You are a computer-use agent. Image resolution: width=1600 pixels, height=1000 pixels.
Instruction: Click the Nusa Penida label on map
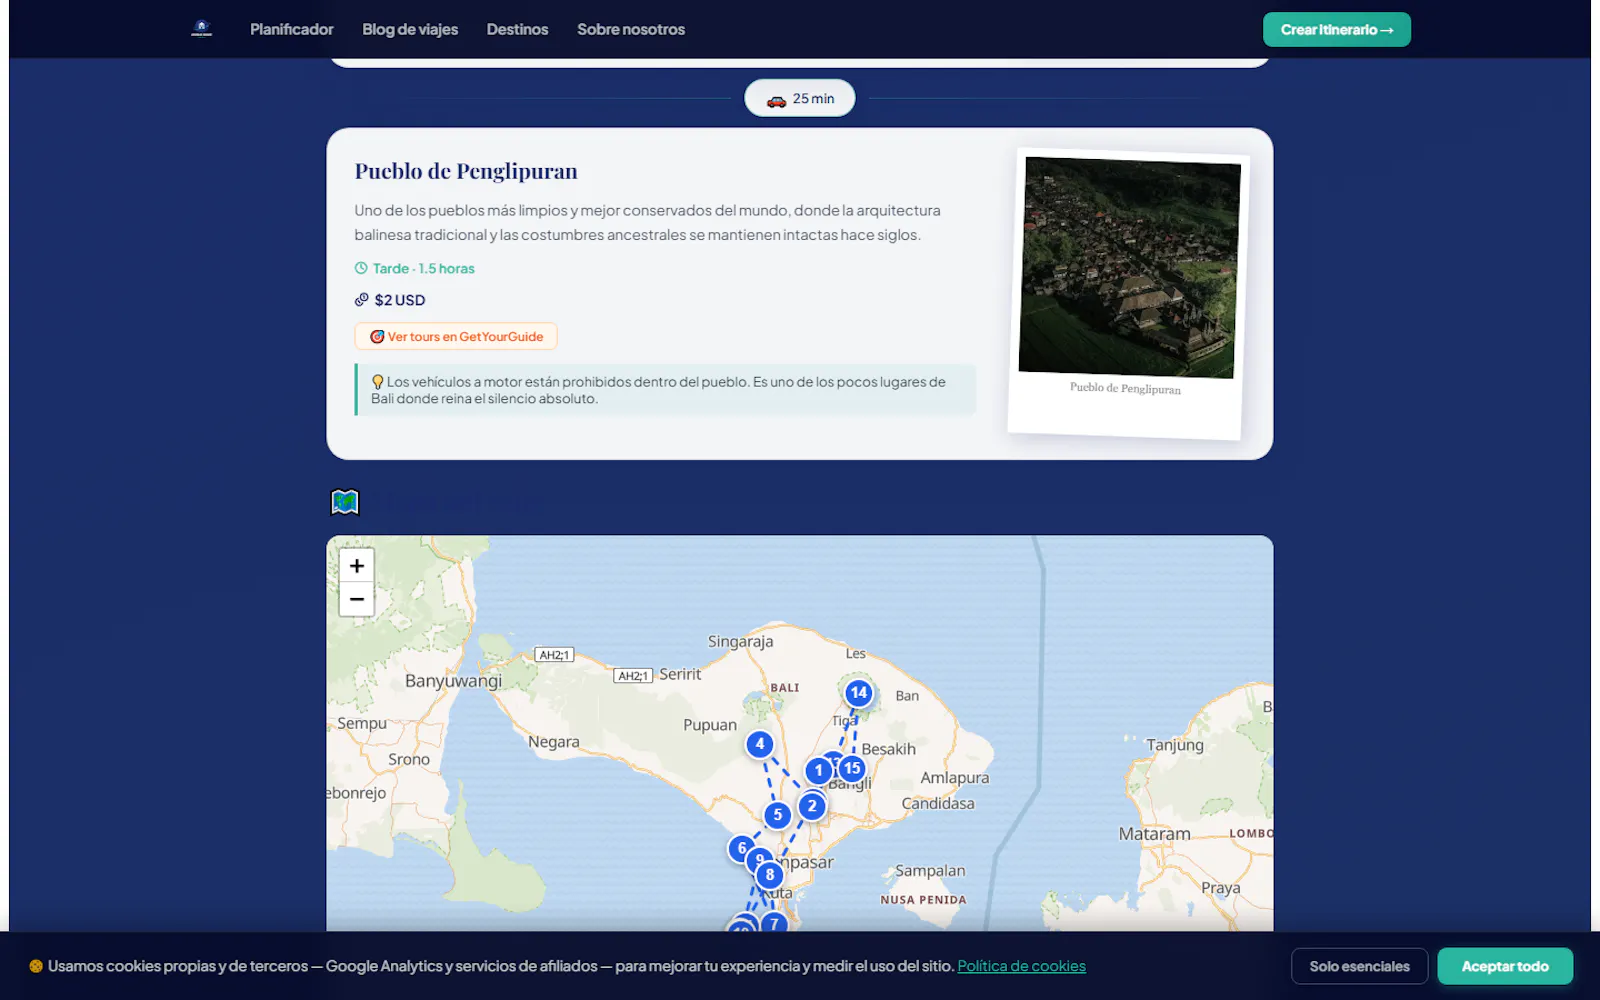pos(923,900)
